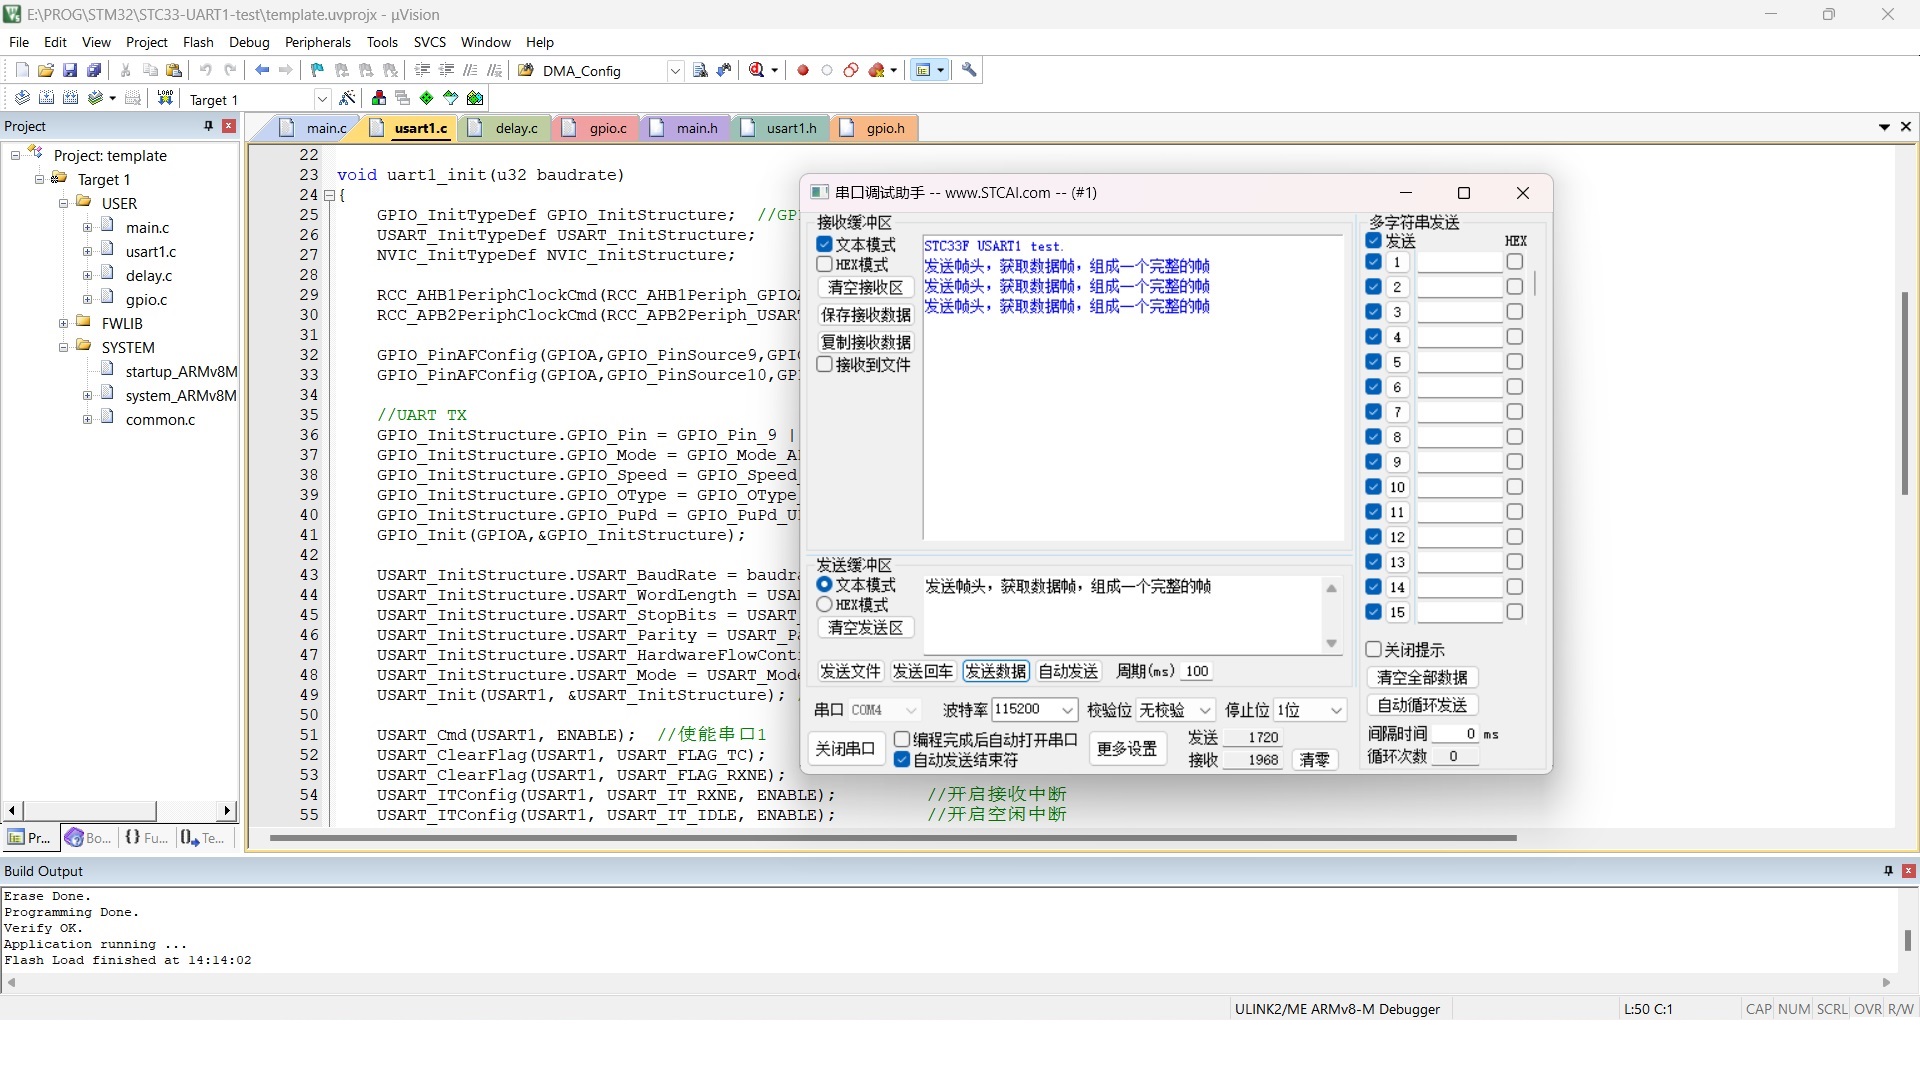Open the 波特率 115200 dropdown
The width and height of the screenshot is (1920, 1080).
click(1034, 709)
